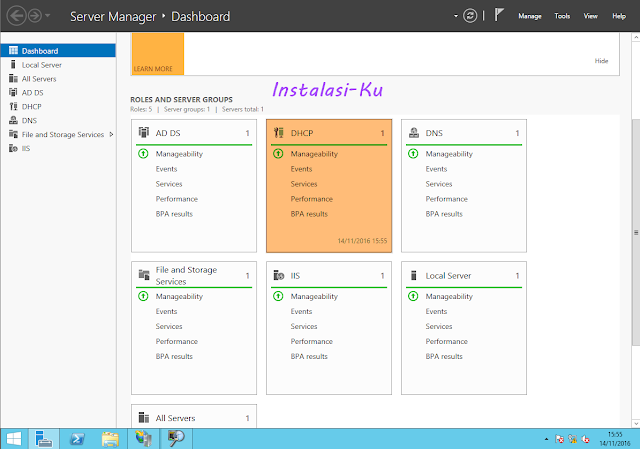Click the AD DS tile header icon
The height and width of the screenshot is (449, 640).
click(x=144, y=132)
